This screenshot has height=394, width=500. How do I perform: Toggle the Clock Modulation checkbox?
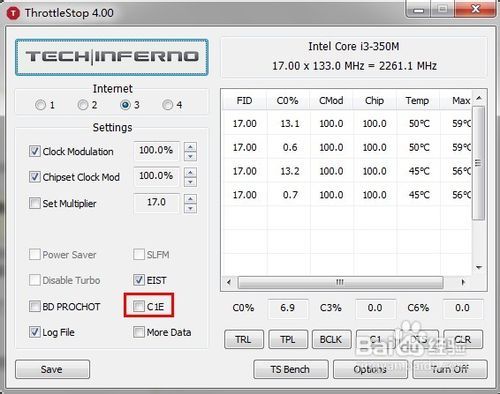(x=35, y=151)
